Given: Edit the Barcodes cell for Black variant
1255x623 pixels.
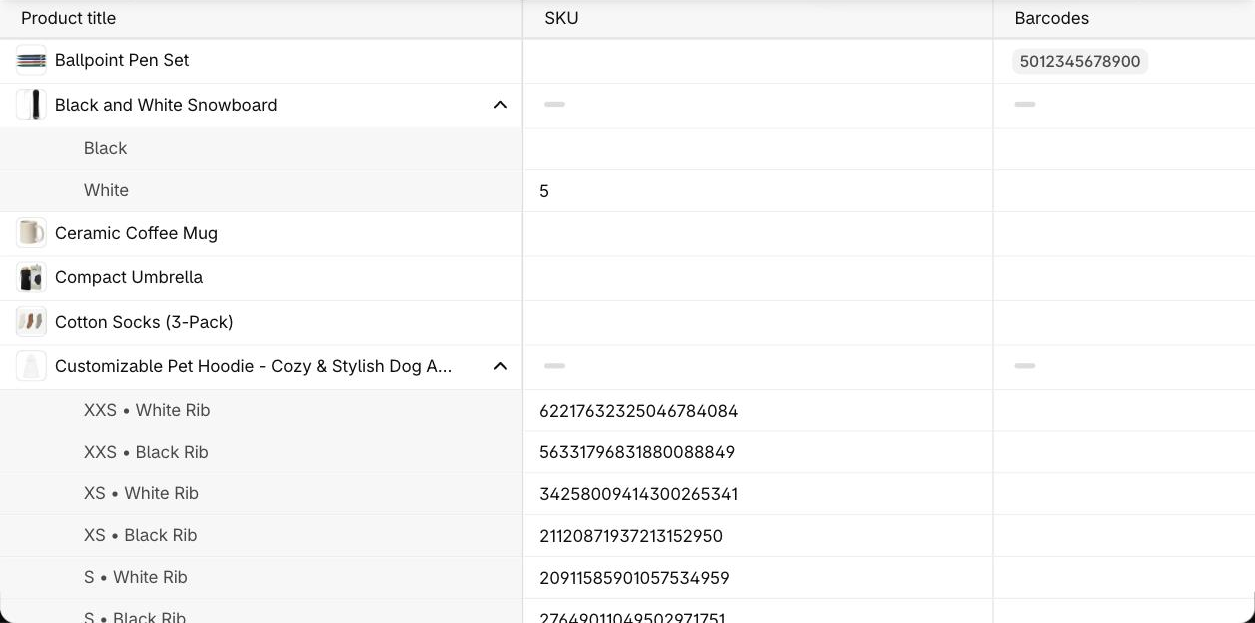Looking at the screenshot, I should [x=1124, y=148].
